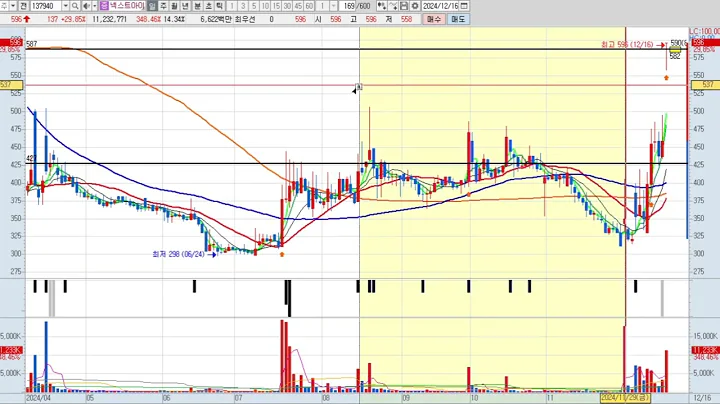Select the 15 interval button
The image size is (720, 404).
[x=276, y=6]
